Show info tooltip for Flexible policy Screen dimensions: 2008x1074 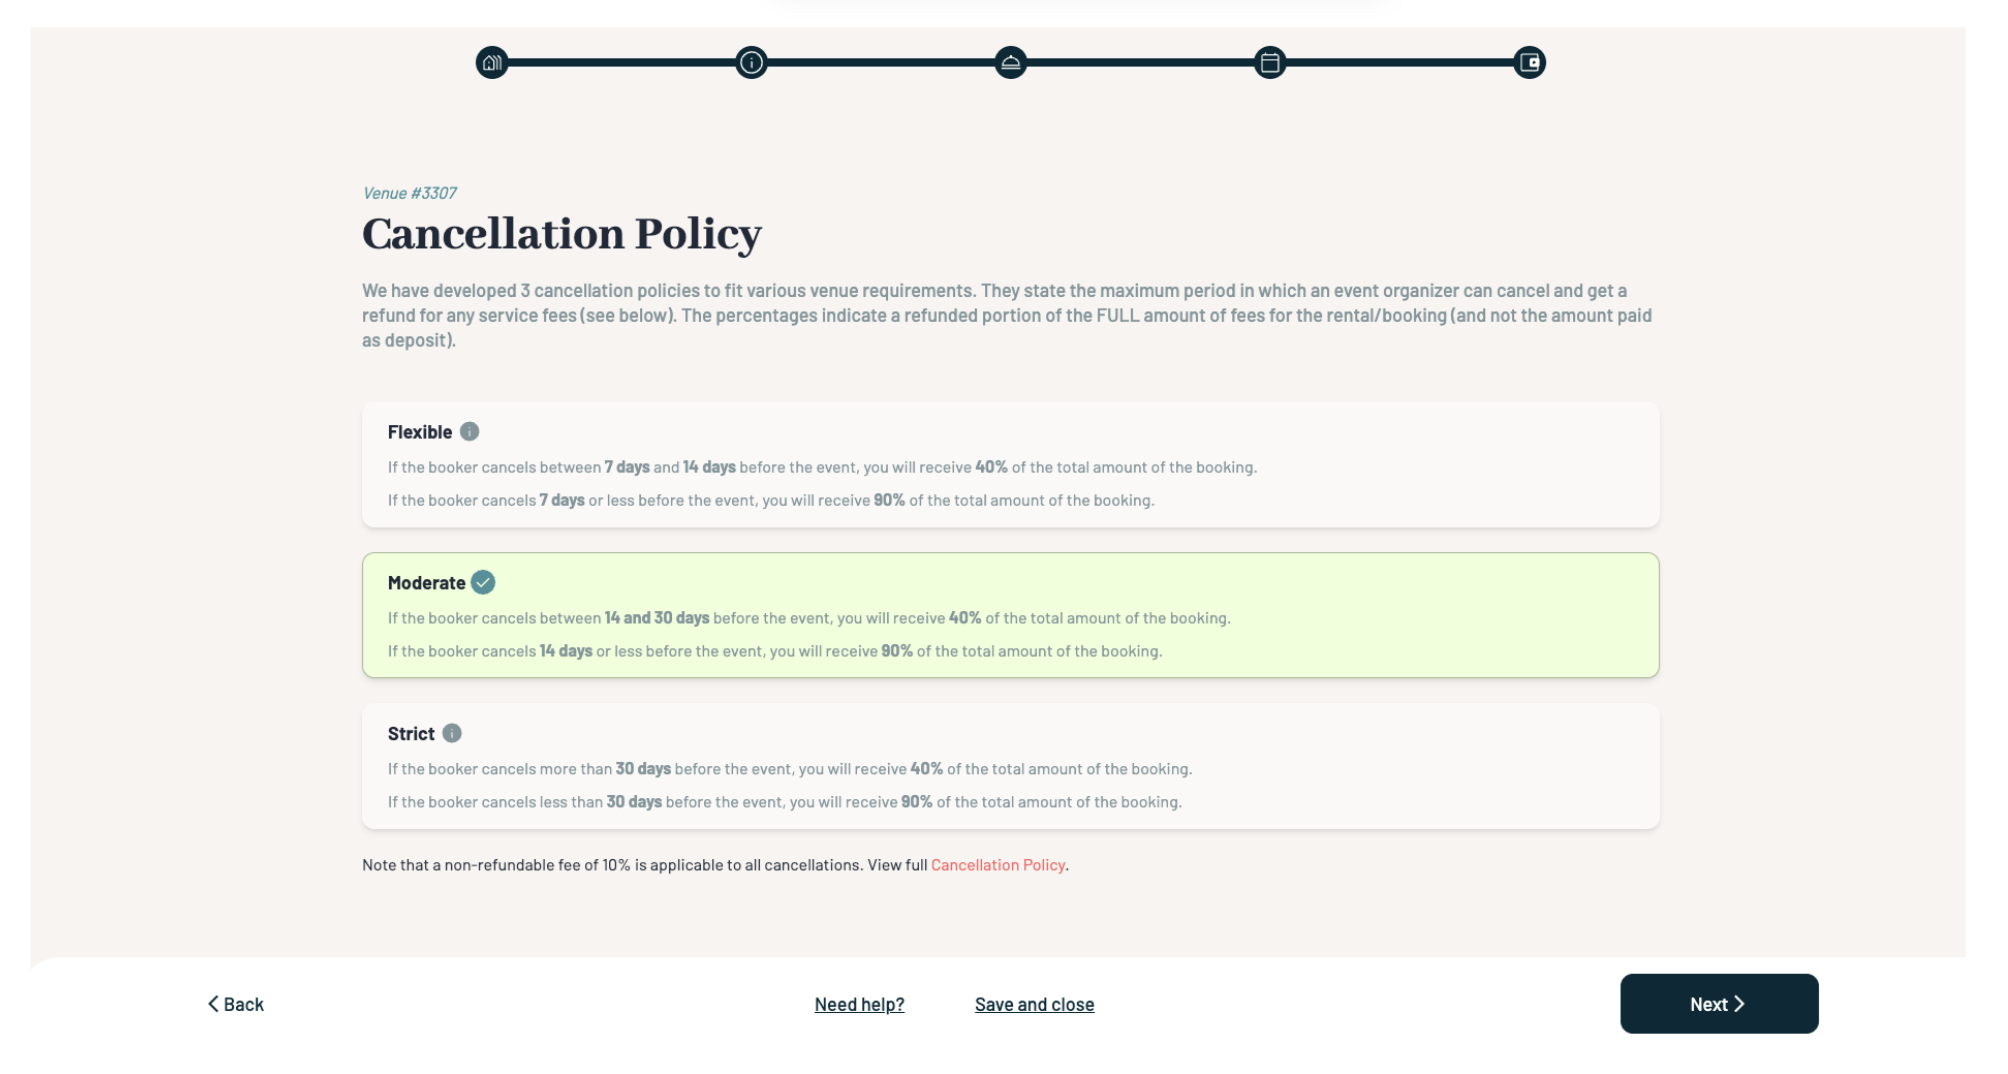469,432
